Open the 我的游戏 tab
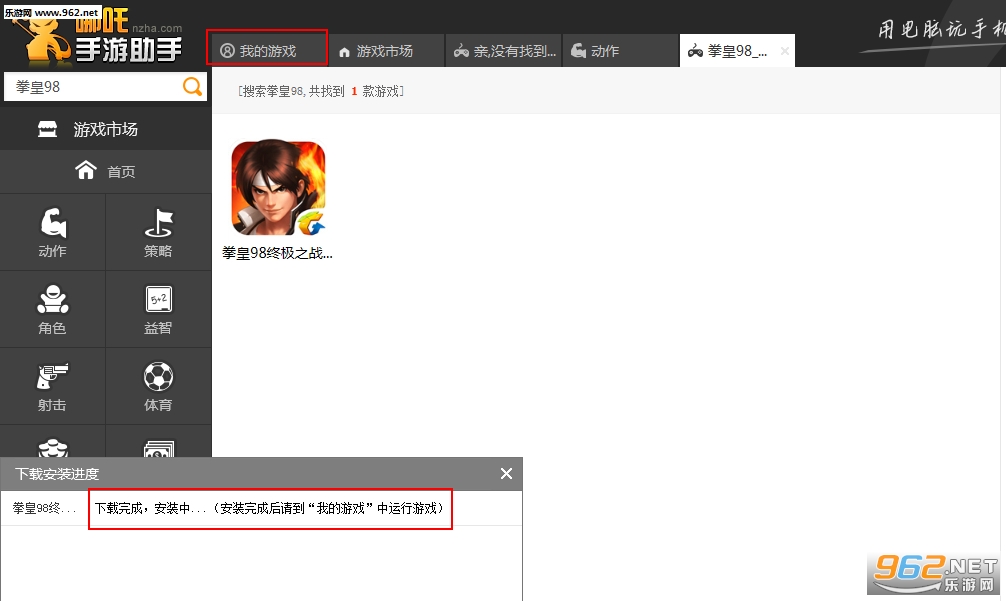 [267, 51]
